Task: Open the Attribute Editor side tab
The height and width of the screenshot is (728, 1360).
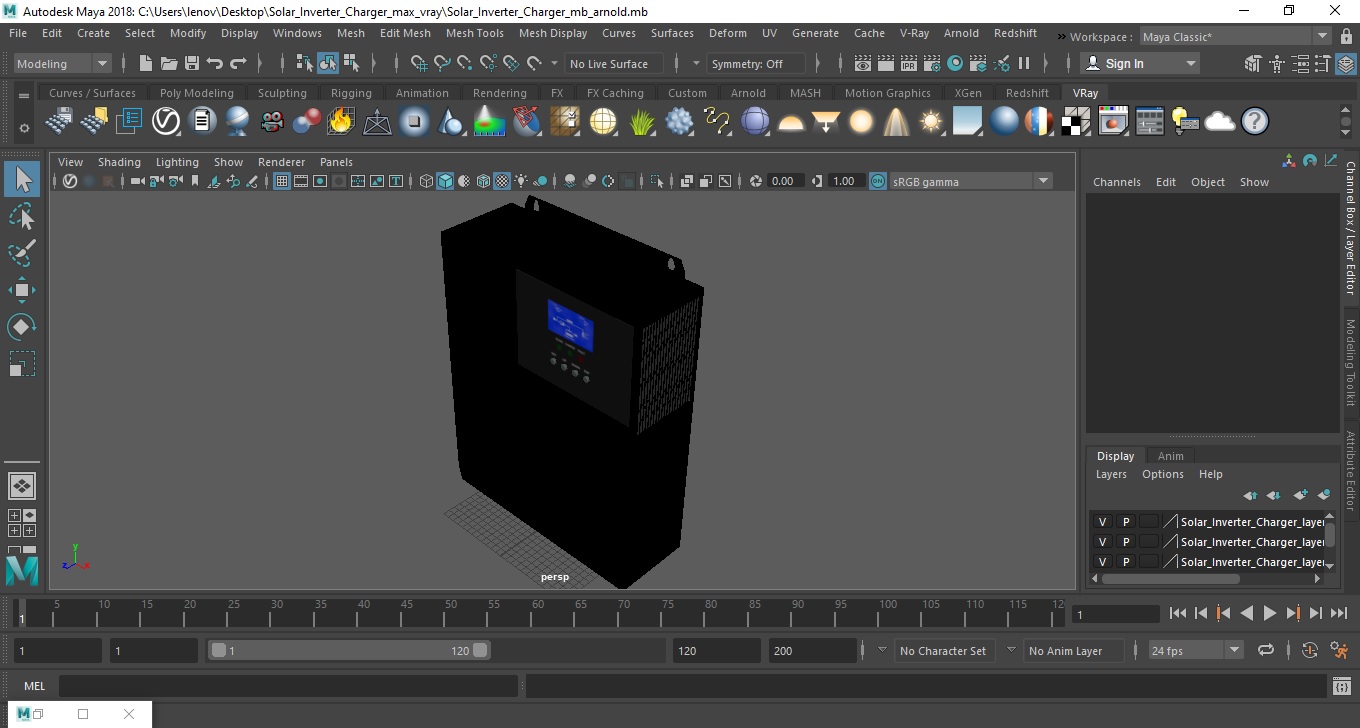Action: (x=1350, y=471)
